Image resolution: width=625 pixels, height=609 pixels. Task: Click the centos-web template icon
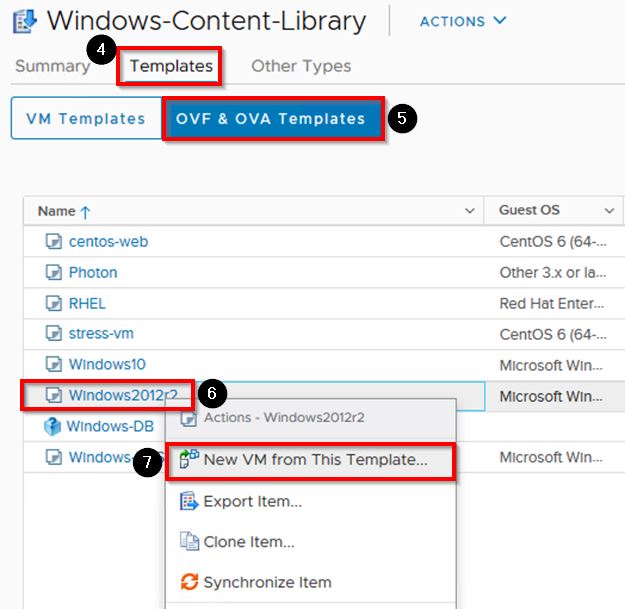(53, 242)
